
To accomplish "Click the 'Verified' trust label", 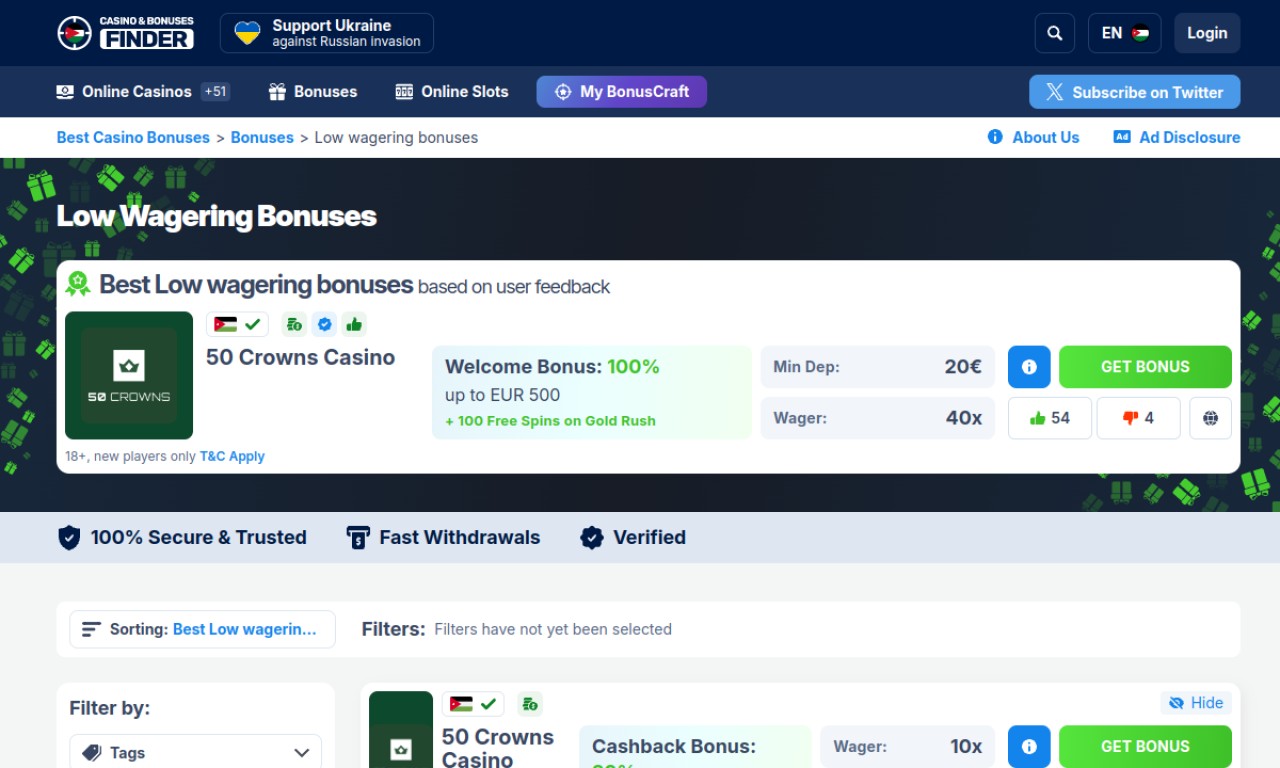I will [x=649, y=537].
